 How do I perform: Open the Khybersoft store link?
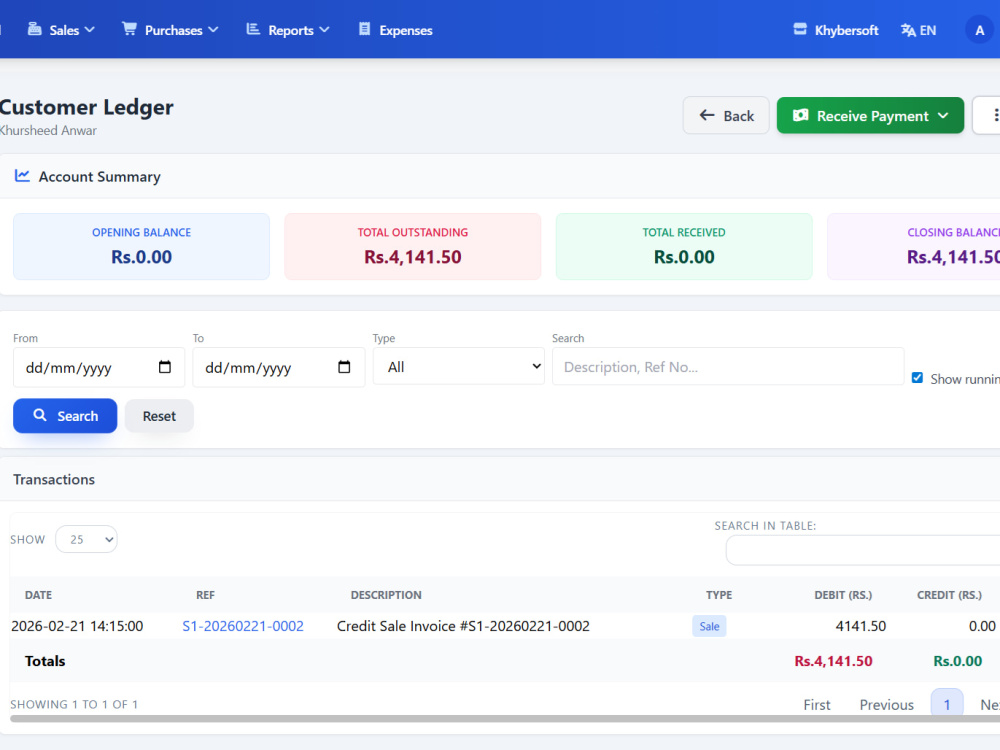(835, 30)
